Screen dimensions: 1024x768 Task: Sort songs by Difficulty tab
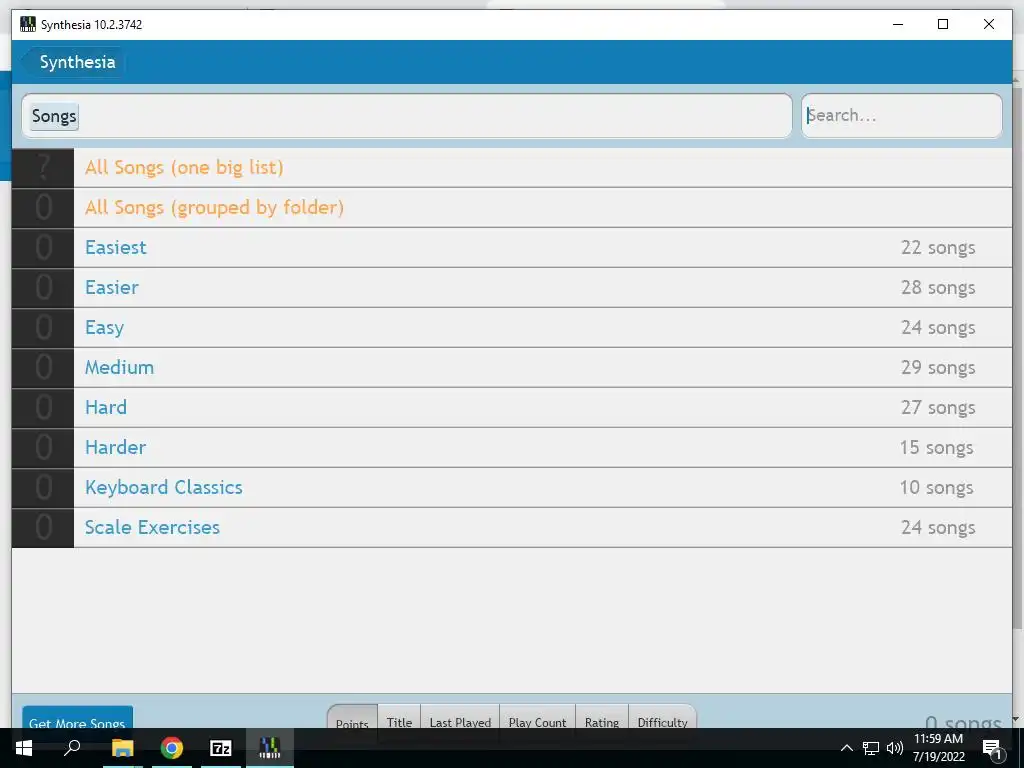[662, 717]
